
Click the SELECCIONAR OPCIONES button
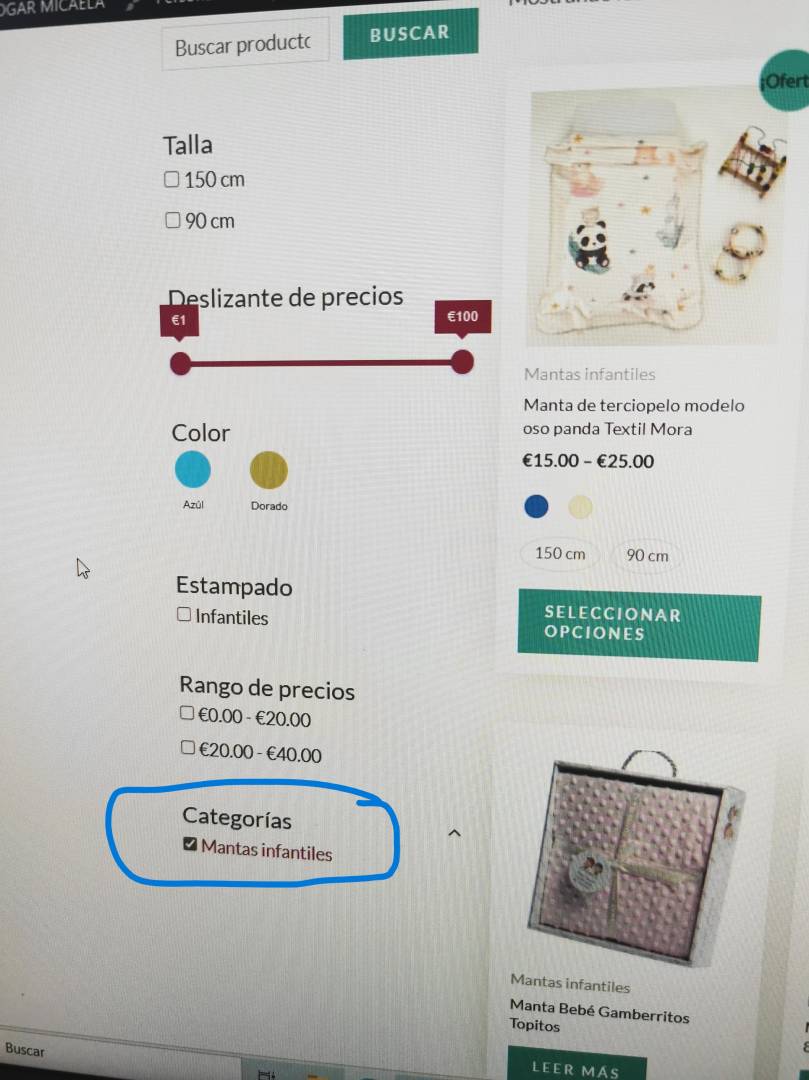coord(639,625)
